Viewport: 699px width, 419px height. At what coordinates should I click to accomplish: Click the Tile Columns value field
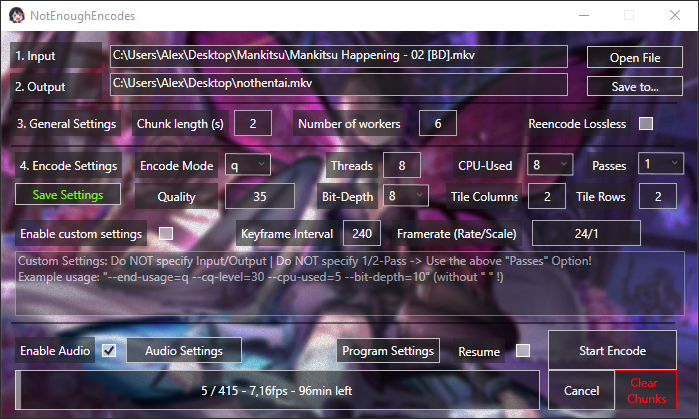click(547, 196)
